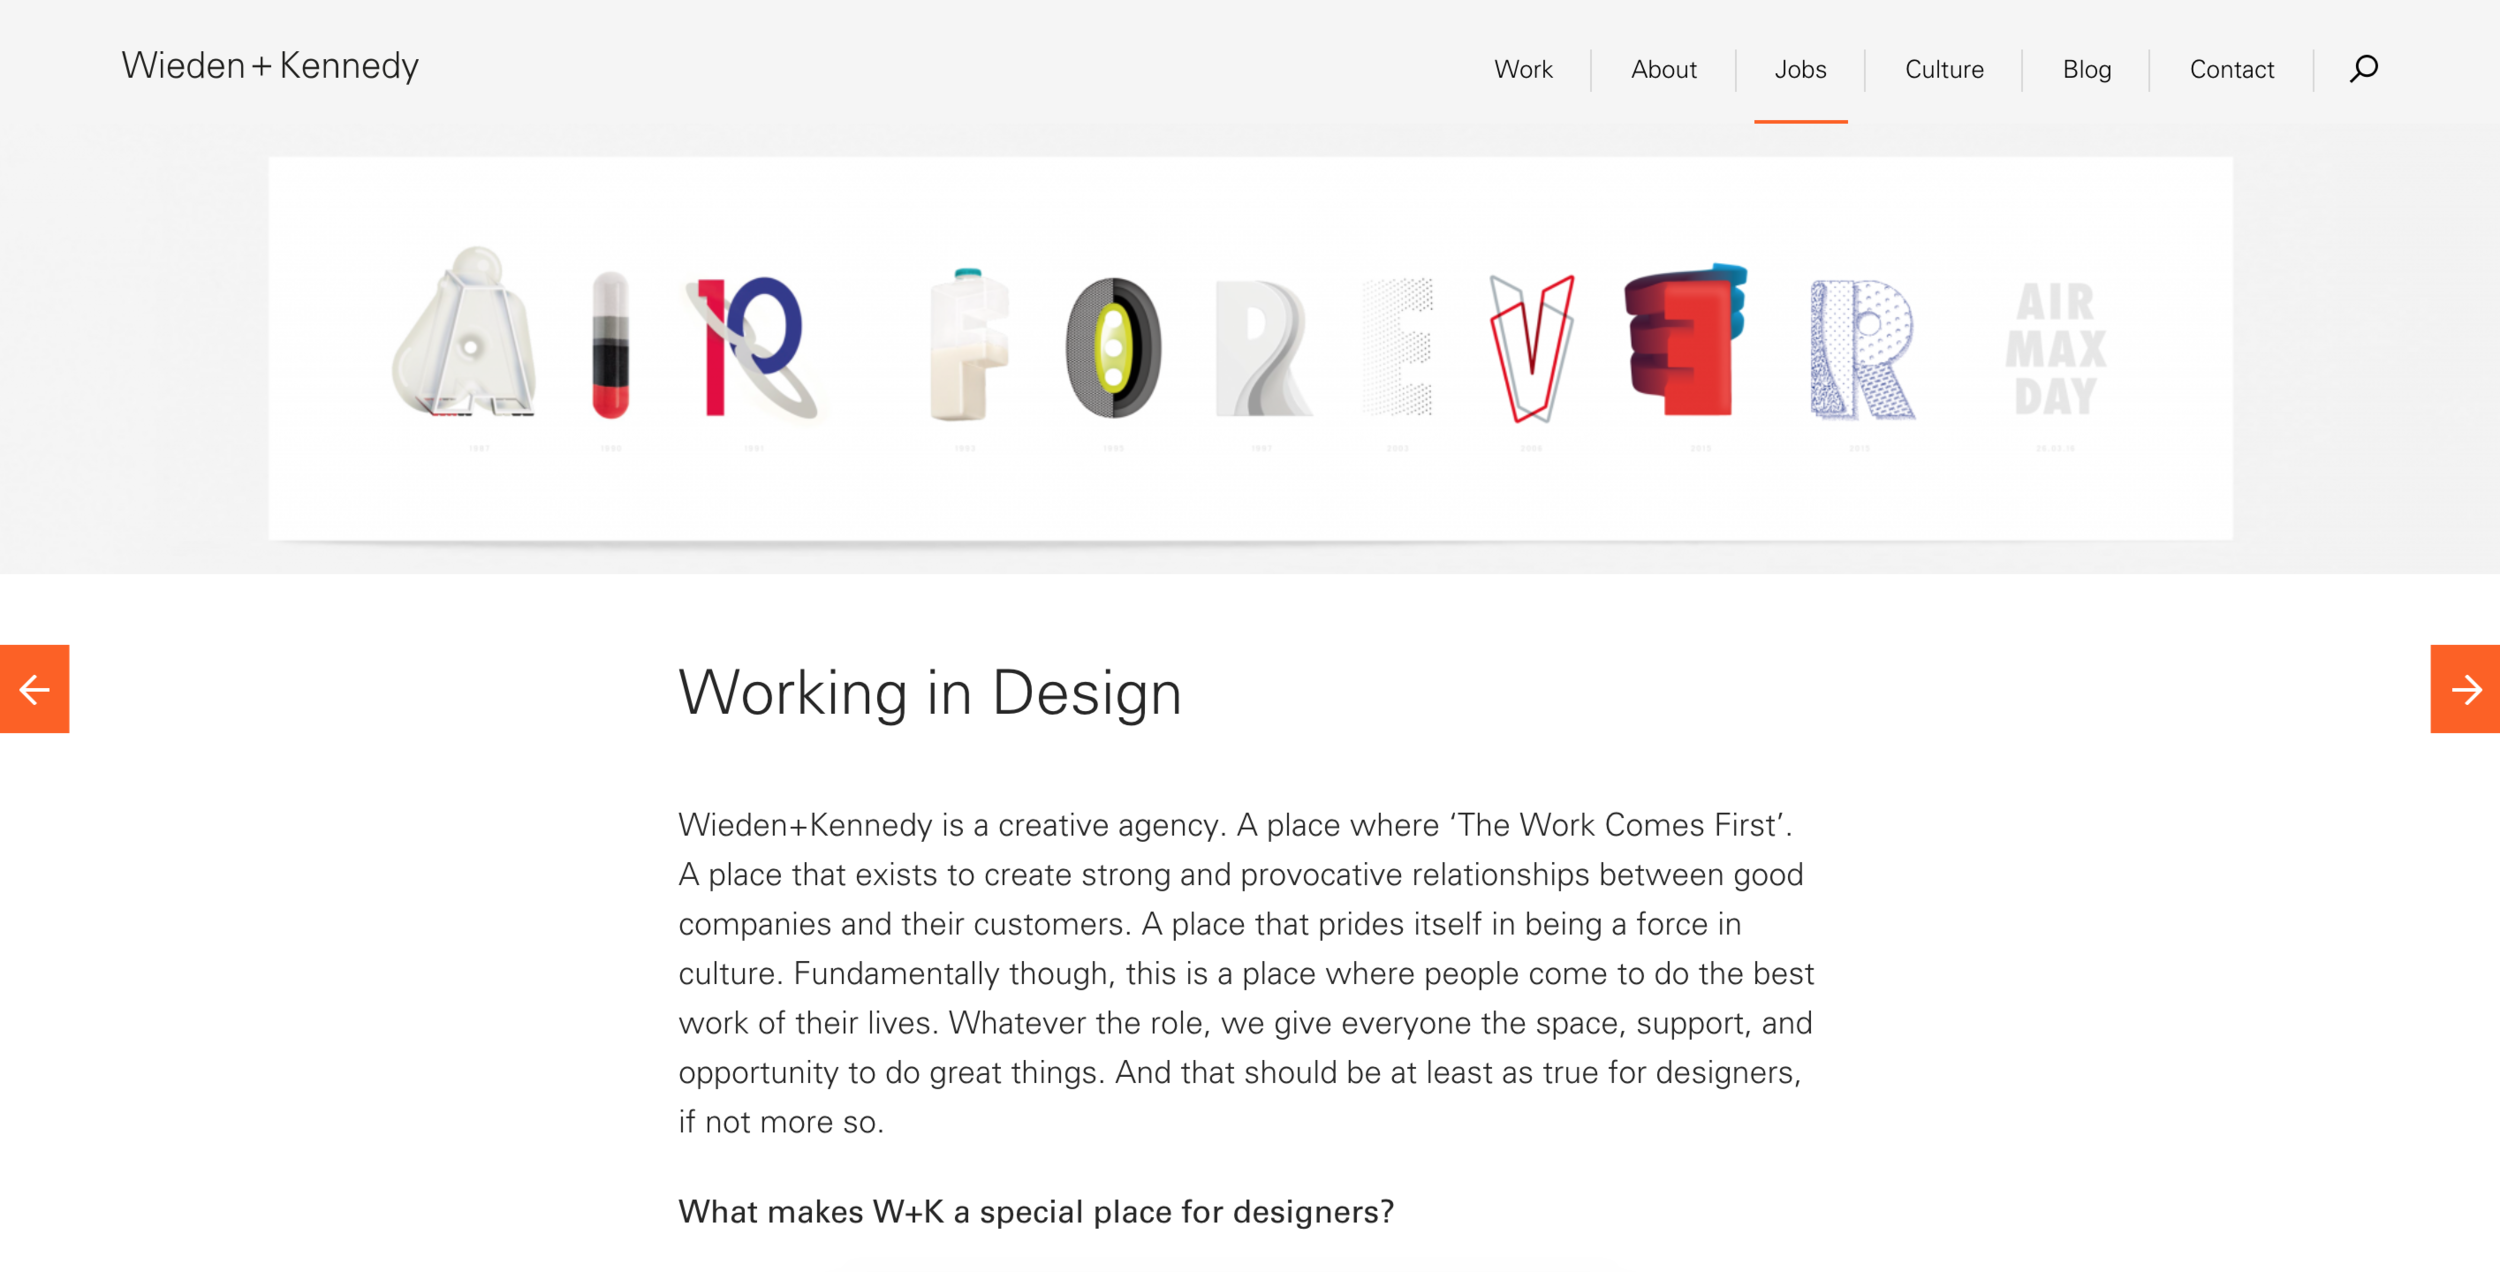Image resolution: width=2500 pixels, height=1272 pixels.
Task: Open the Blog menu item
Action: point(2087,70)
